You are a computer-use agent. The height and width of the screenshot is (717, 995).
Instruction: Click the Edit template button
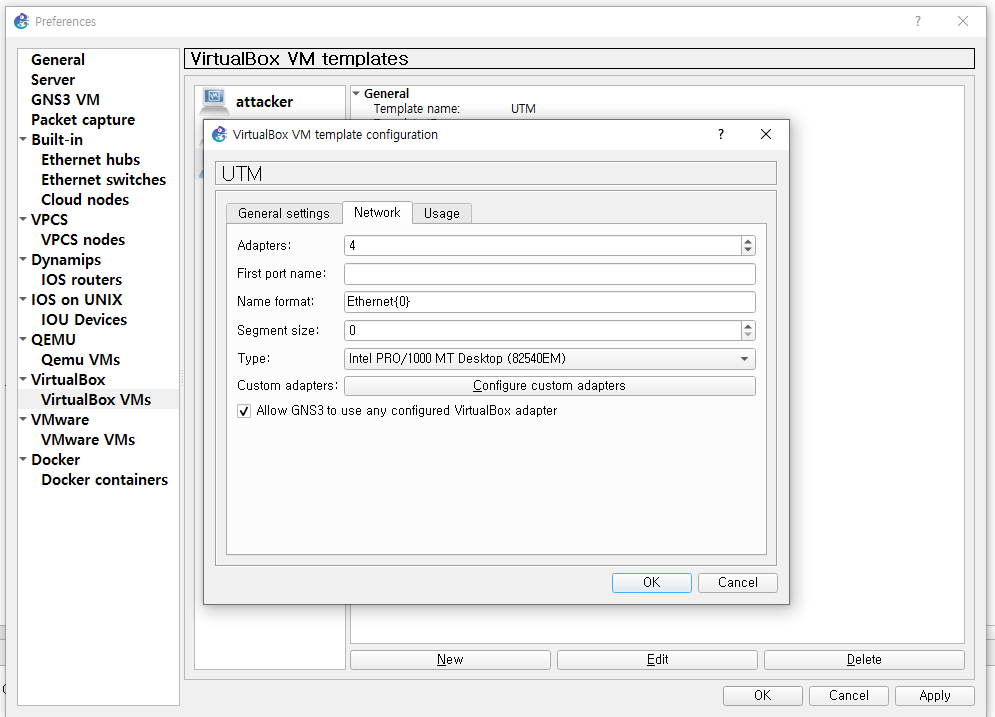(657, 660)
